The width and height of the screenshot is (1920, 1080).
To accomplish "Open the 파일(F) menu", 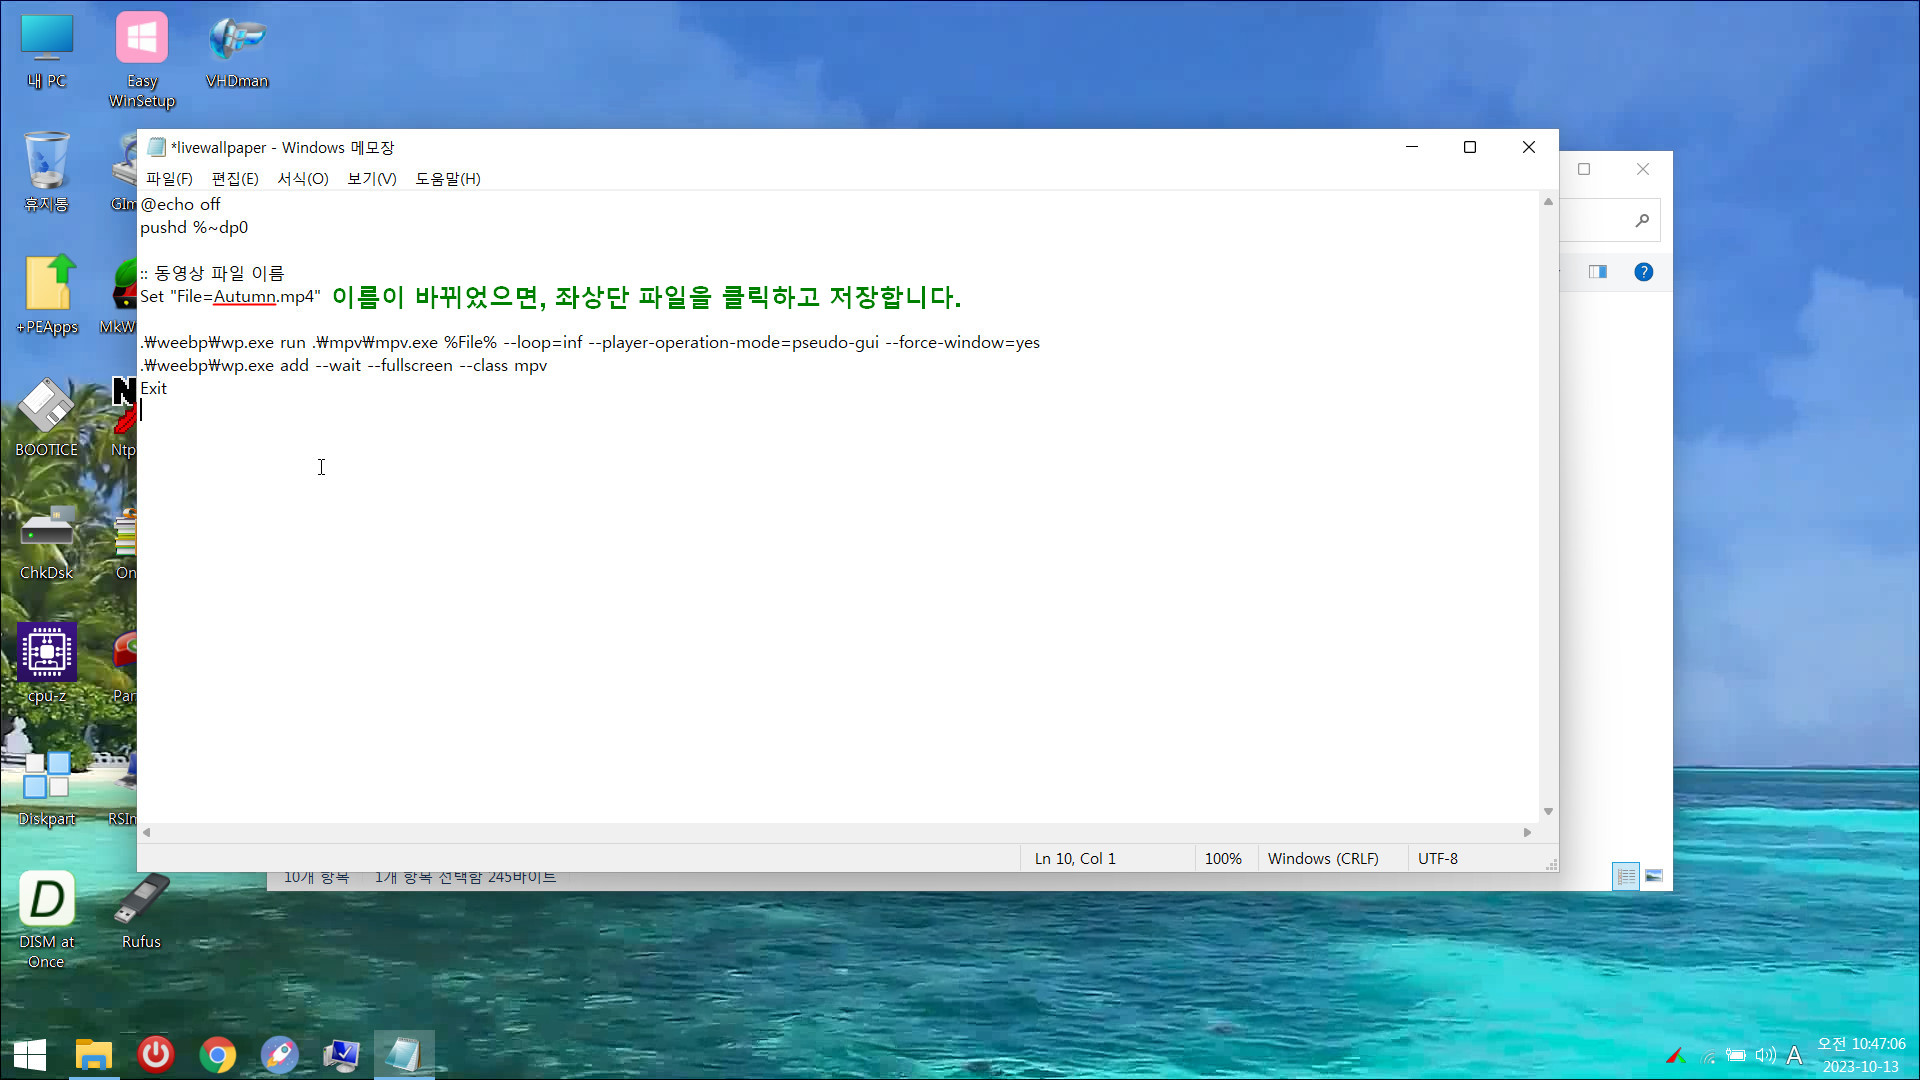I will (x=169, y=178).
